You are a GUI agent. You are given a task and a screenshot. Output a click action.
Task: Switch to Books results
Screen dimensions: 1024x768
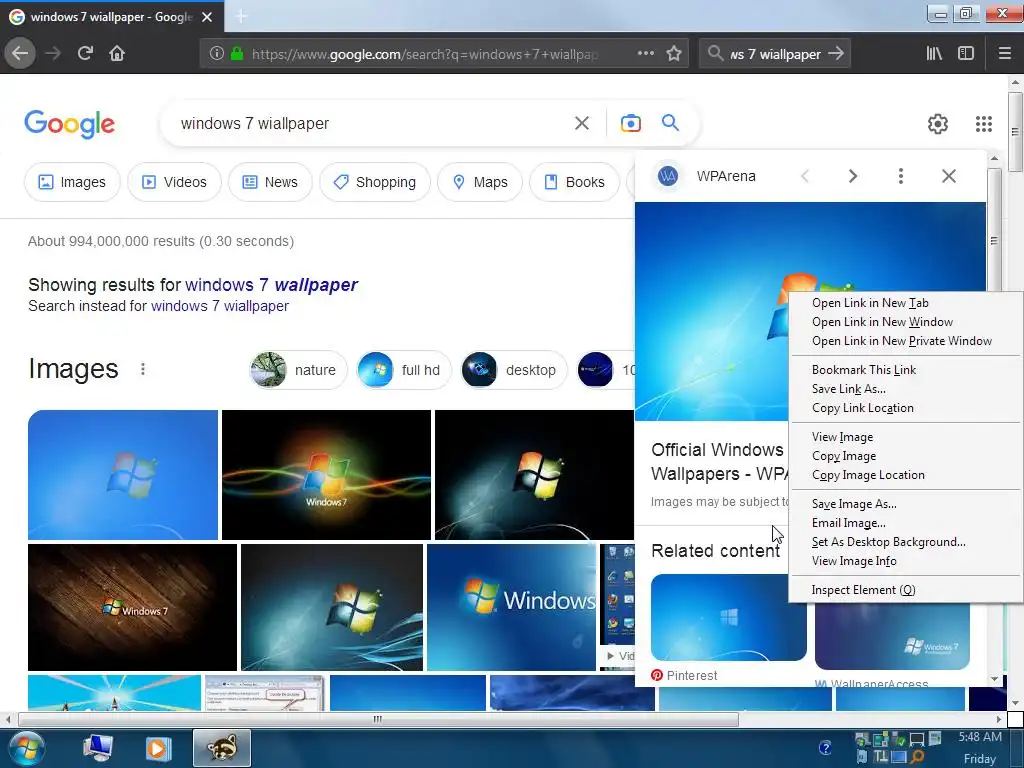click(575, 182)
